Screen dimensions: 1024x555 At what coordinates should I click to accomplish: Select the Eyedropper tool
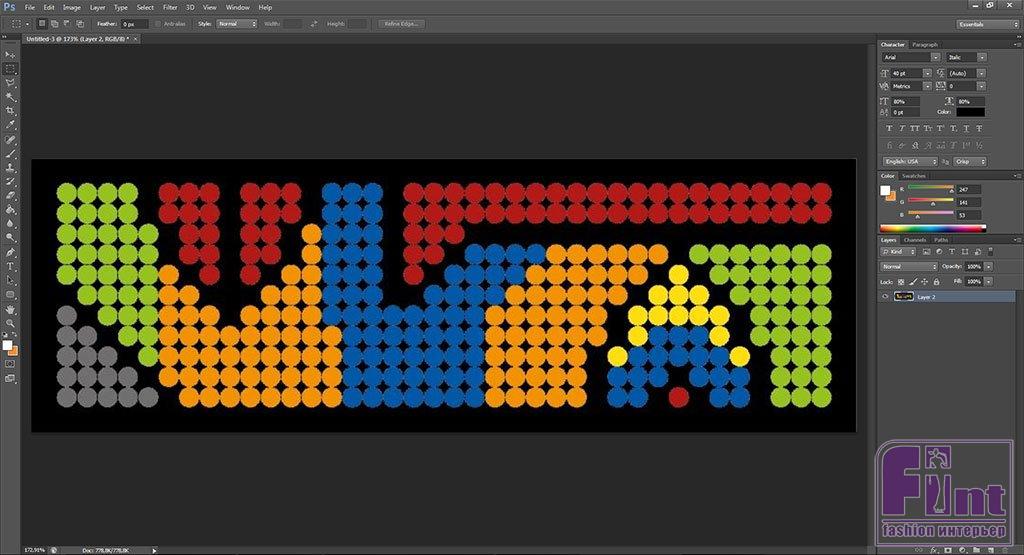click(x=11, y=125)
